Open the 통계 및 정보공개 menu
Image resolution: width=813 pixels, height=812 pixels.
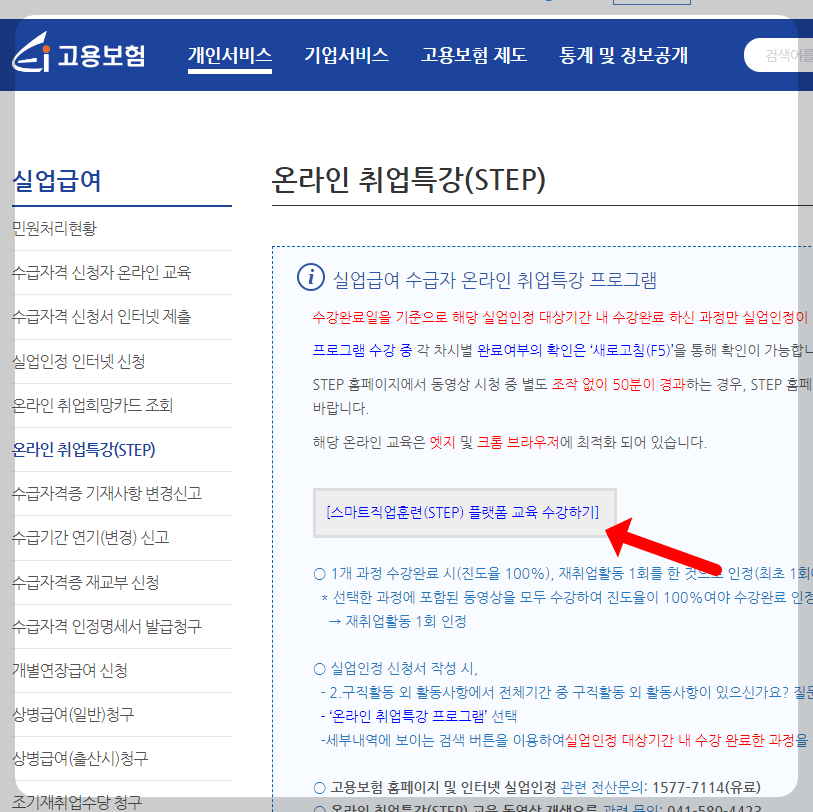(624, 55)
